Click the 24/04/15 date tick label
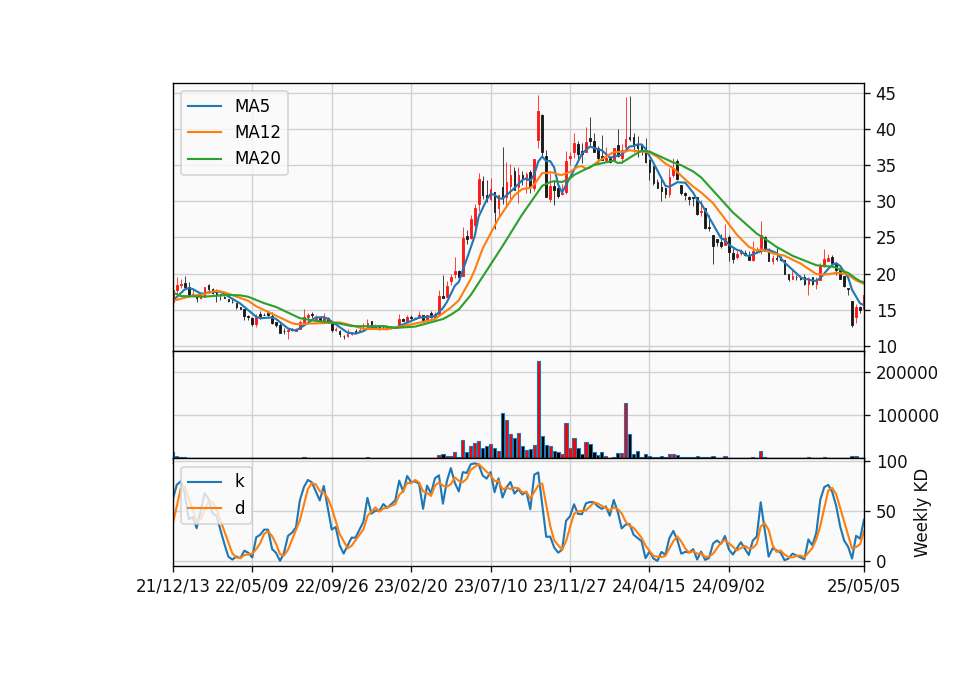The width and height of the screenshot is (960, 690). coord(648,586)
